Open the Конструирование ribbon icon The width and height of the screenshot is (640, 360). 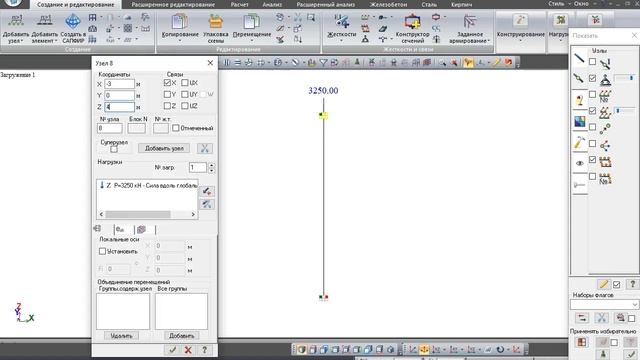pos(520,20)
